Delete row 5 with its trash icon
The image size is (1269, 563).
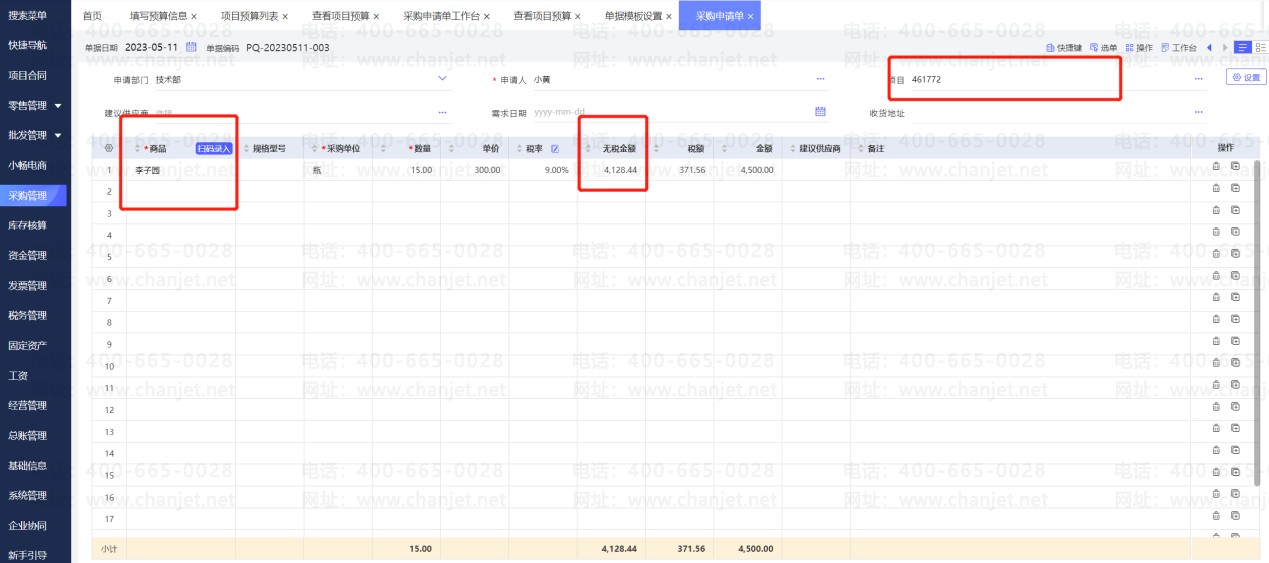point(1217,254)
